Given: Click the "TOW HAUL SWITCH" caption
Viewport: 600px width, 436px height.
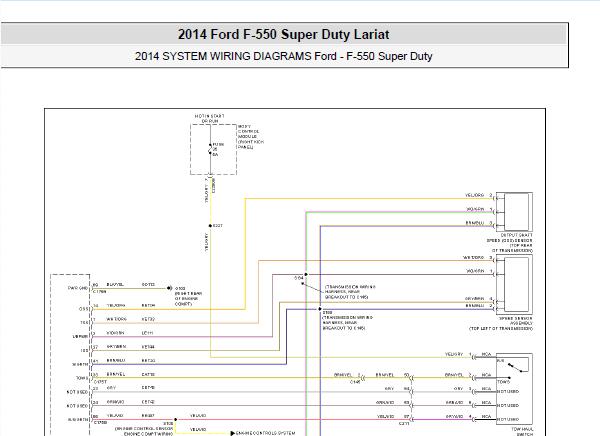Looking at the screenshot, I should tap(522, 432).
